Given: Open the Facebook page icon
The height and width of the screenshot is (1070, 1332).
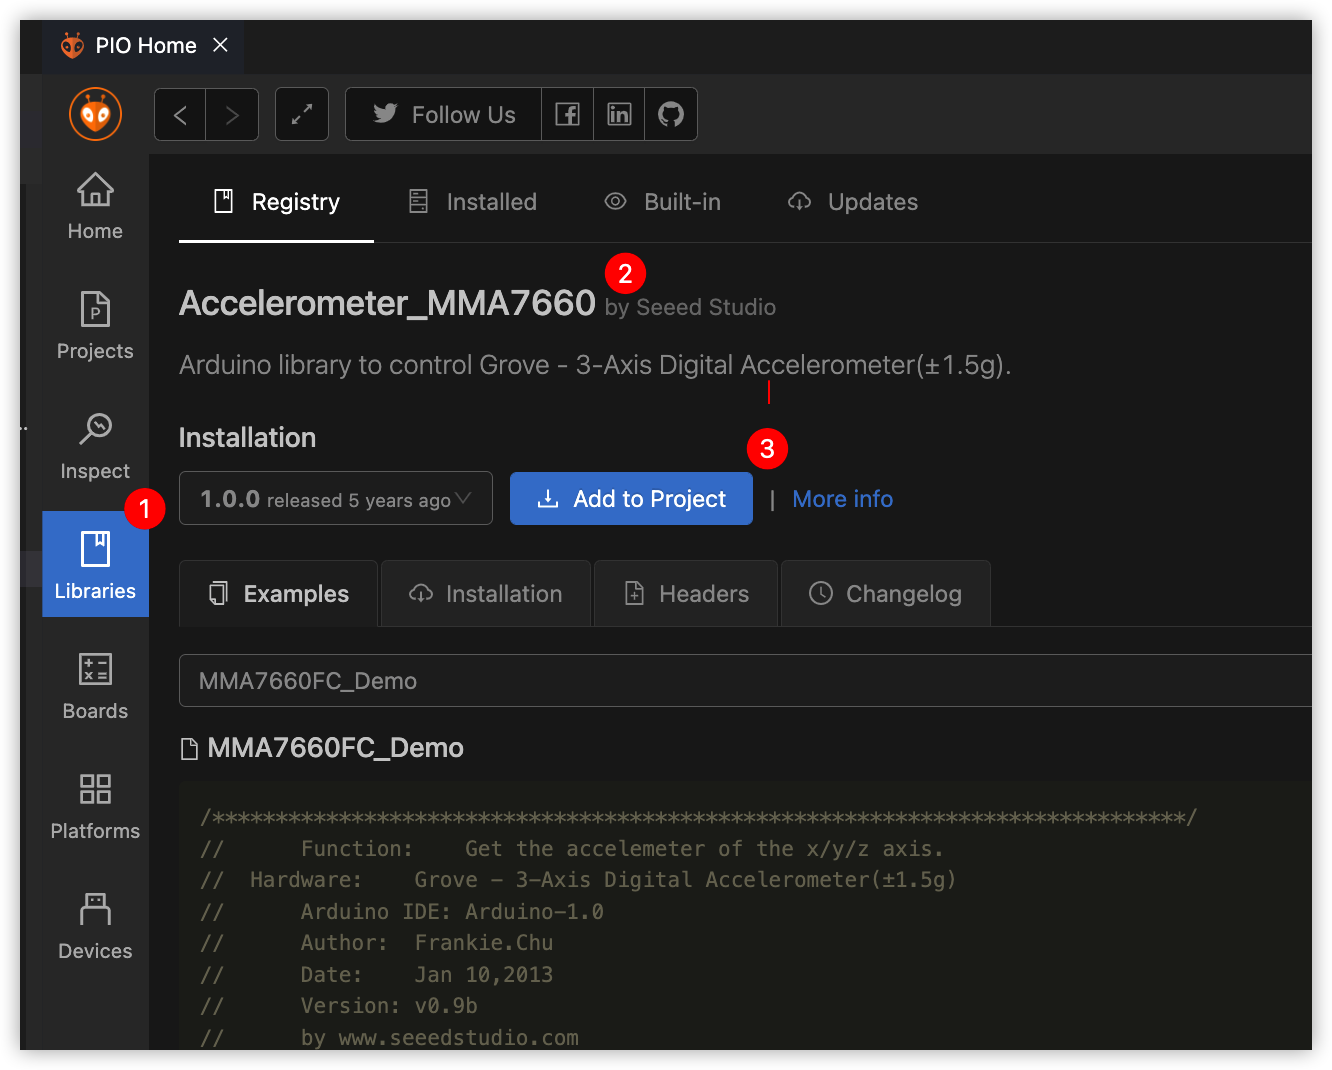Looking at the screenshot, I should [x=567, y=115].
